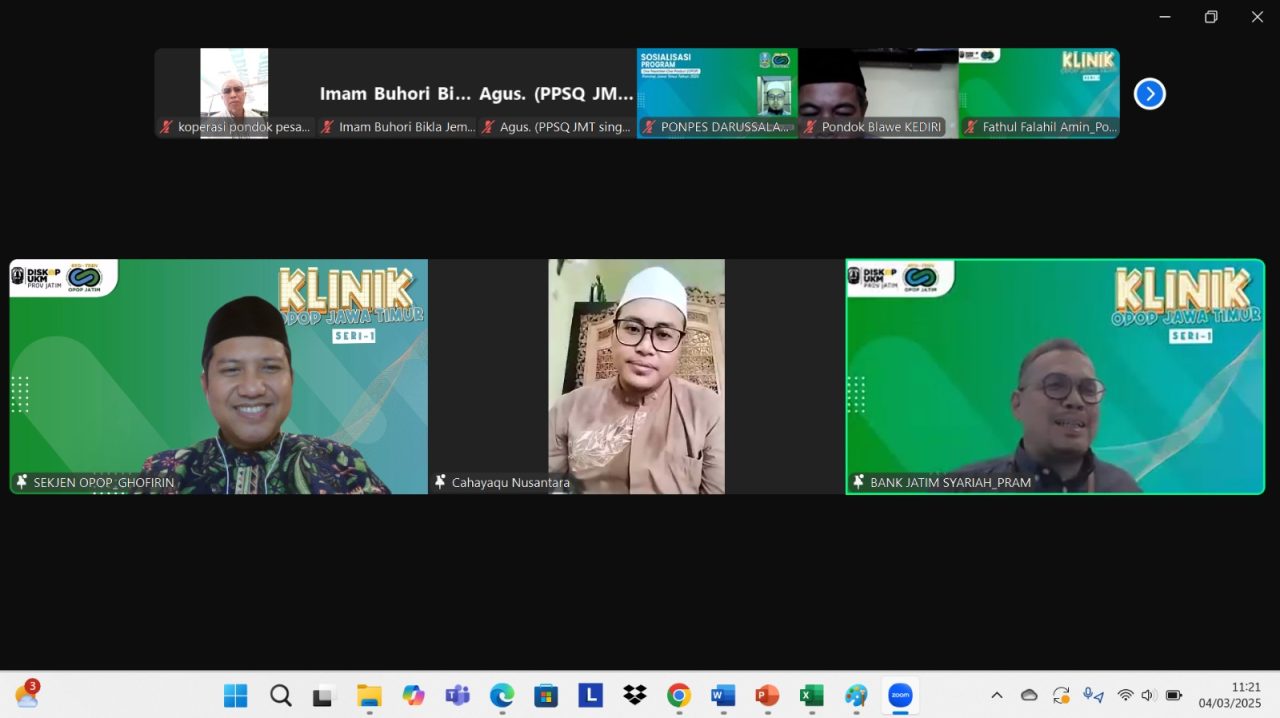Select the Cahayaqu Nusantara video tile
This screenshot has width=1280, height=718.
pos(636,377)
